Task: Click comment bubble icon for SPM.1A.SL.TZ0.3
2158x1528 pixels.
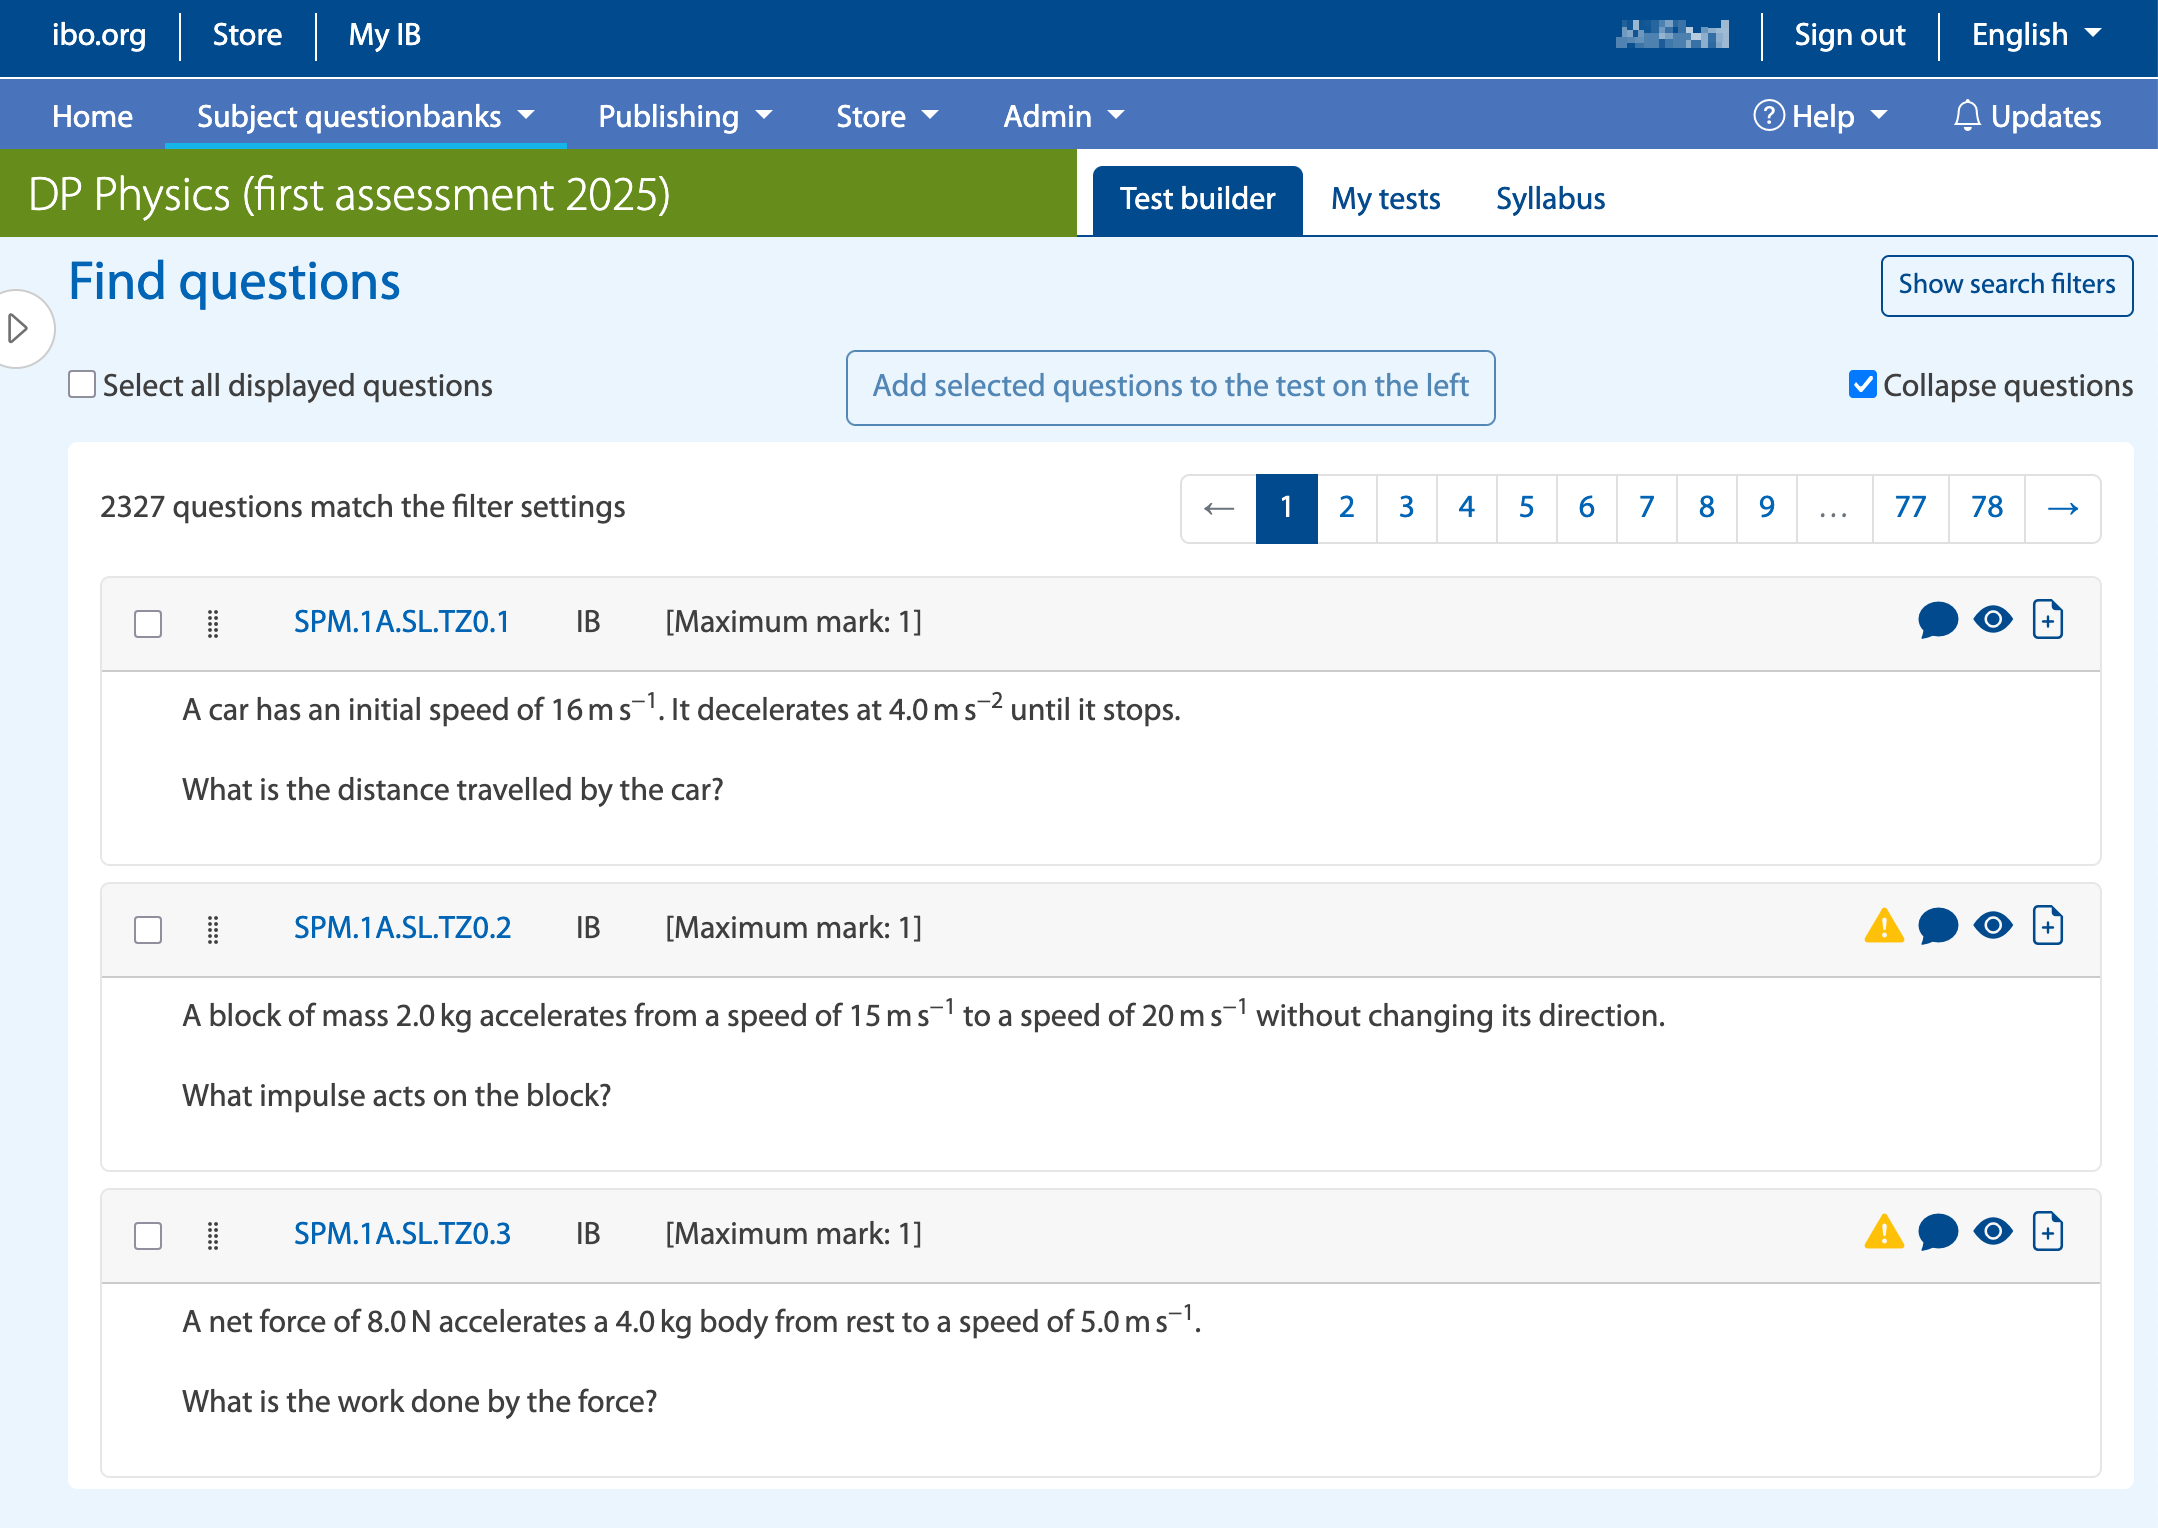Action: (x=1937, y=1232)
